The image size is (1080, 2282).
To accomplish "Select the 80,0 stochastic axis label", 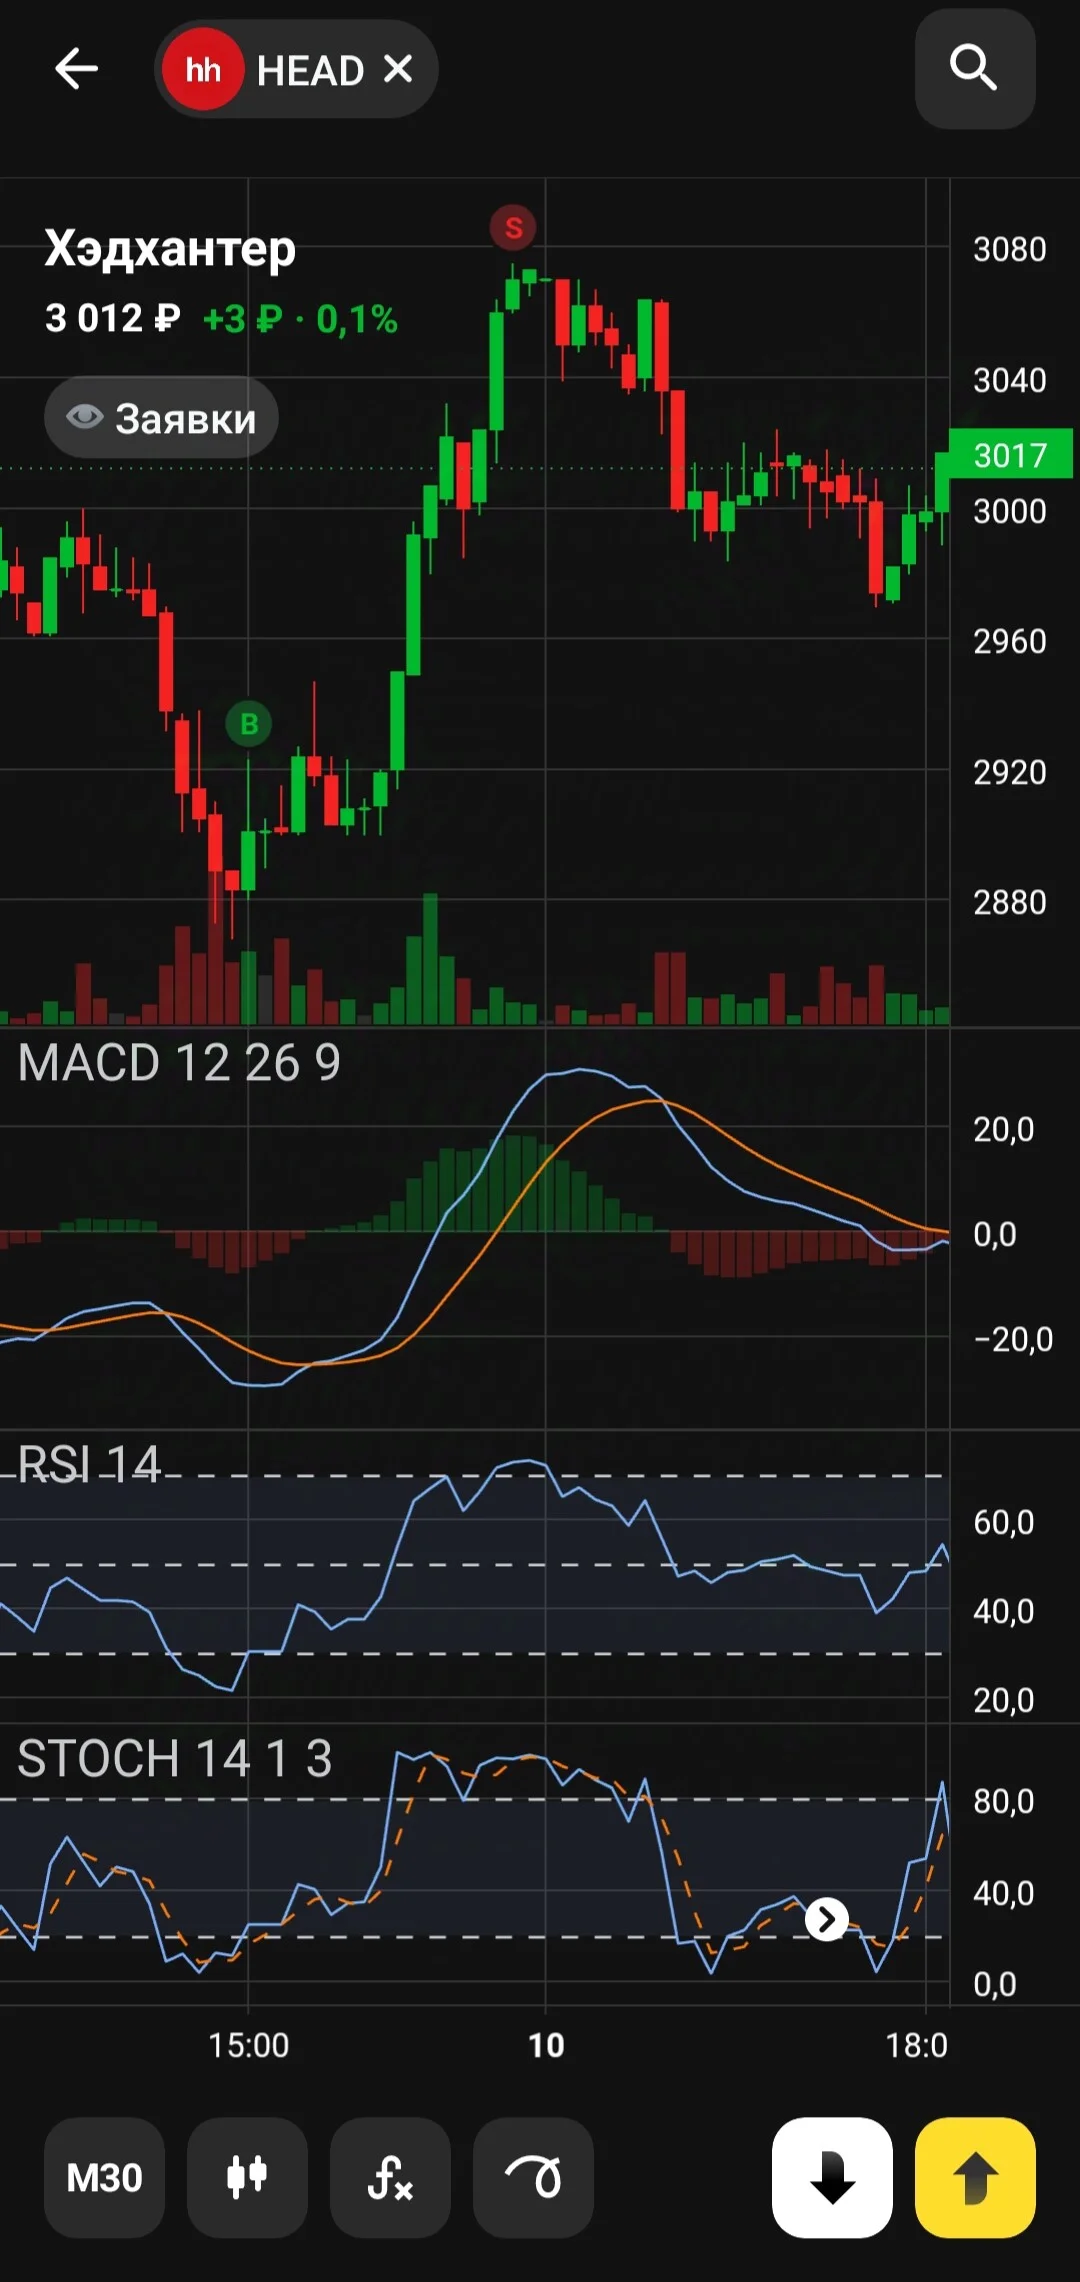I will click(x=1004, y=1801).
